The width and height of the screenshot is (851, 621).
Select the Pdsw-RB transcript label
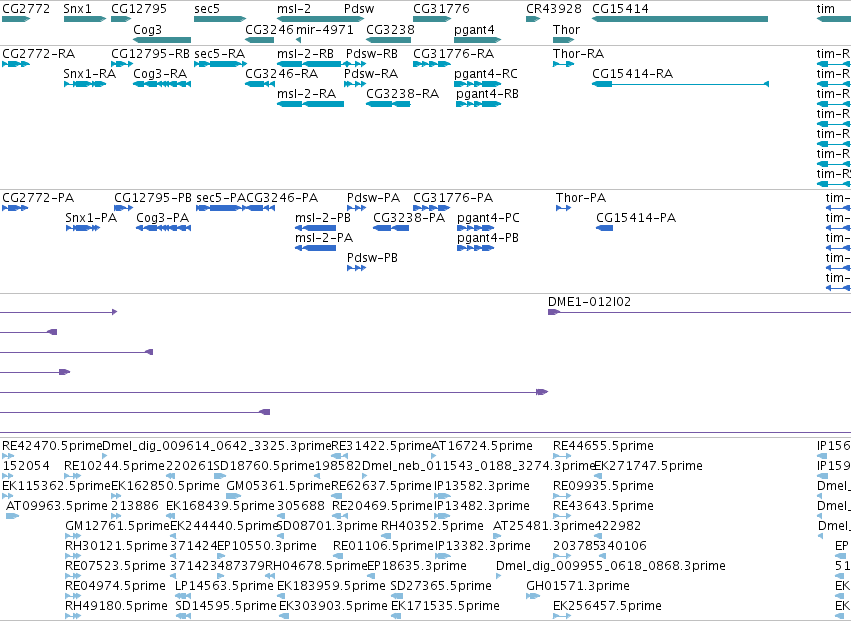tap(372, 54)
